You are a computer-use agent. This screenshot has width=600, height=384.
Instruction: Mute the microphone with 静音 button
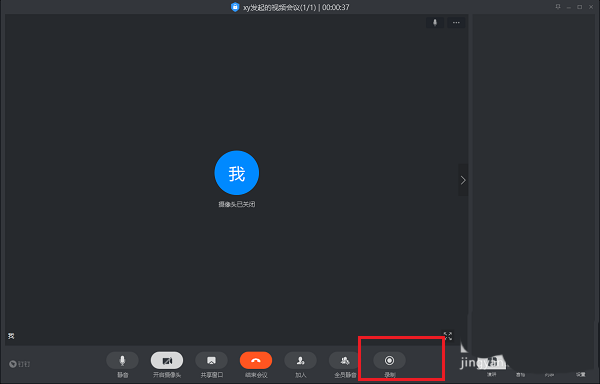point(122,360)
